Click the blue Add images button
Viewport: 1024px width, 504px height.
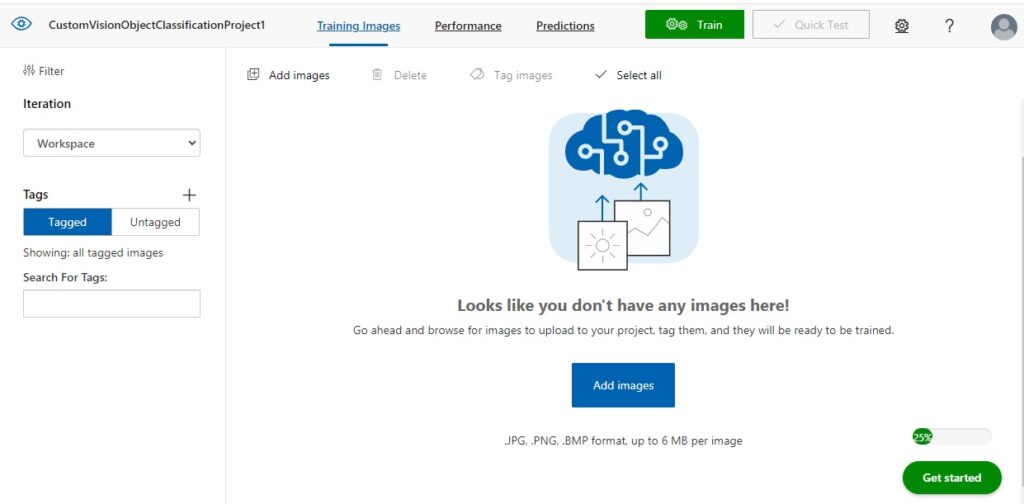coord(623,385)
